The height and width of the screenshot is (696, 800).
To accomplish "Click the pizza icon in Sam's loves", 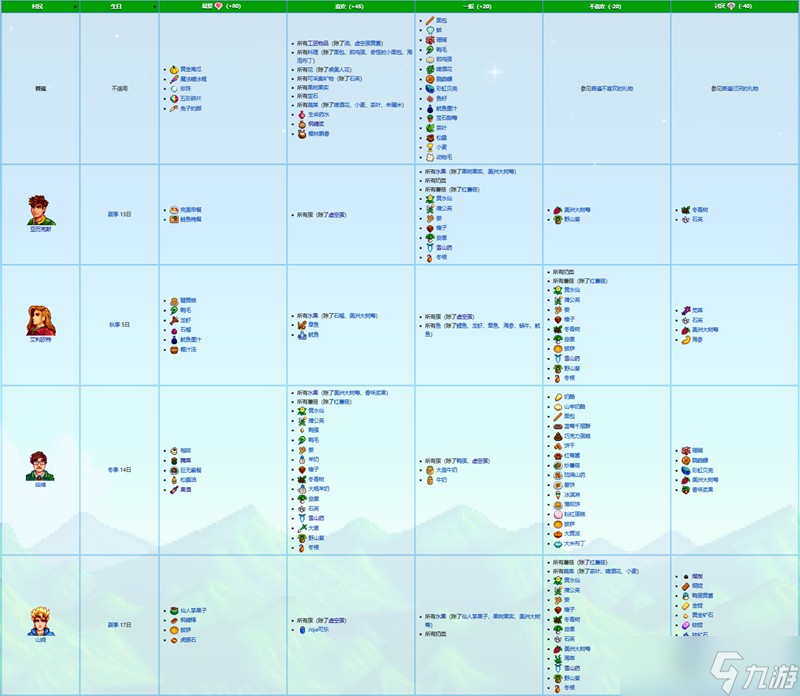I will pos(174,630).
